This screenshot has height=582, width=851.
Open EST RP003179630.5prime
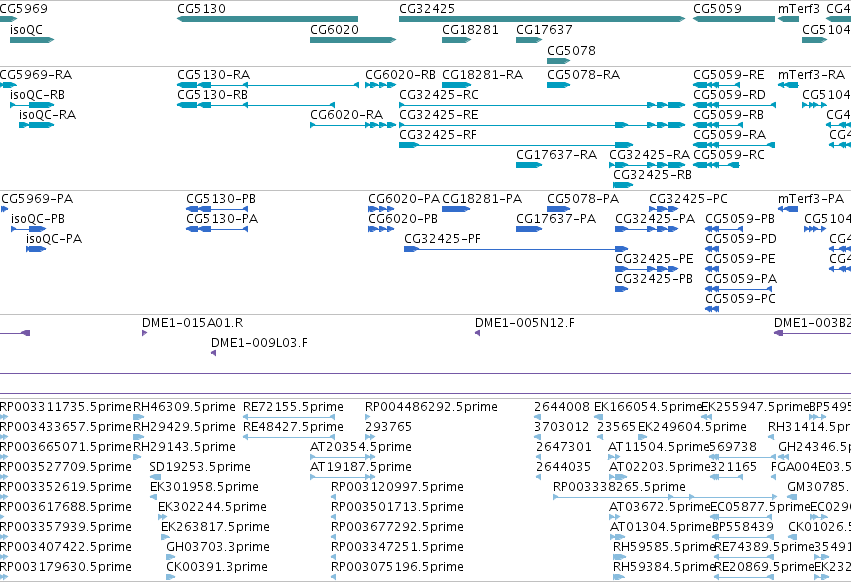[x=66, y=567]
